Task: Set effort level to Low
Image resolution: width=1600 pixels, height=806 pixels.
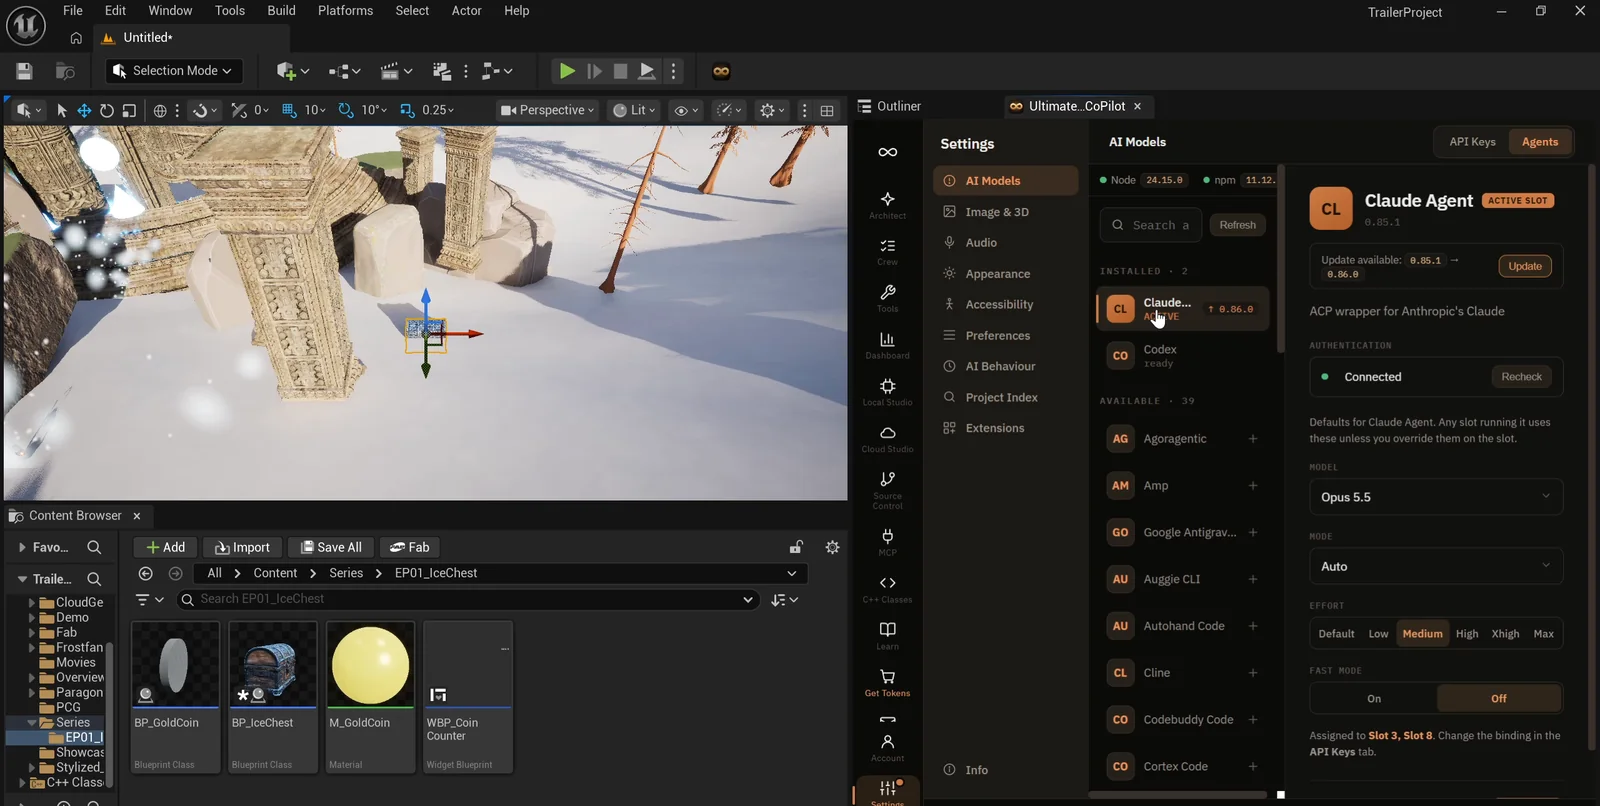Action: tap(1378, 634)
